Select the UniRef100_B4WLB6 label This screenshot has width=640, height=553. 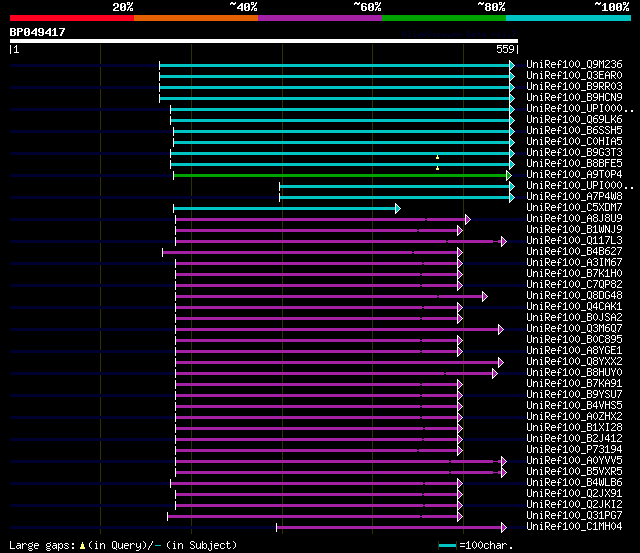pos(574,483)
